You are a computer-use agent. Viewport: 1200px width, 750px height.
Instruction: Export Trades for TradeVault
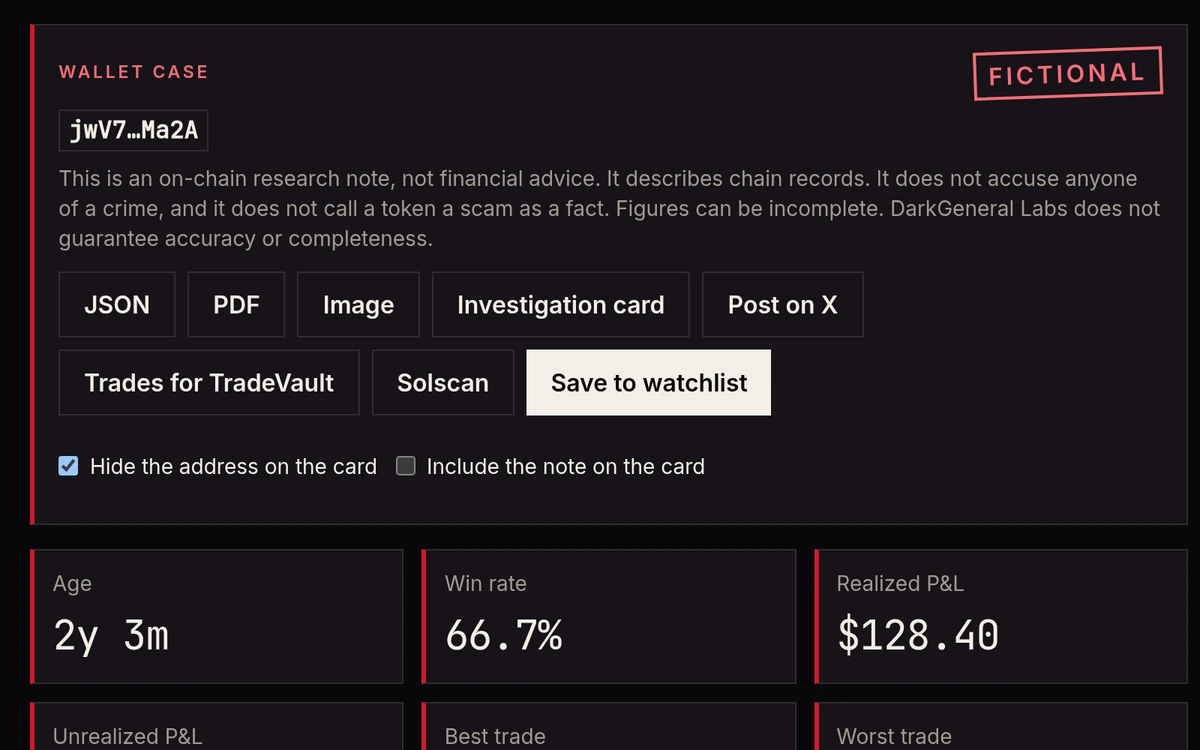tap(209, 383)
